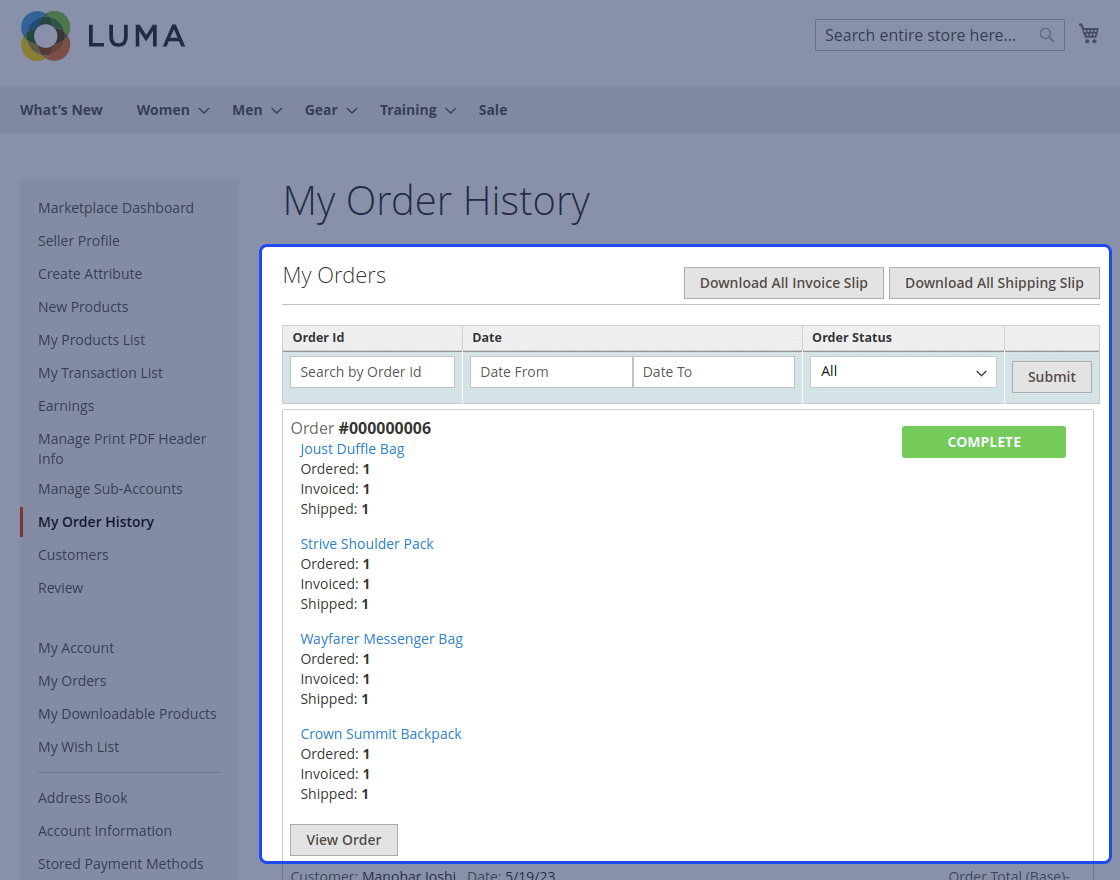
Task: Click order number #000000006
Action: 384,428
